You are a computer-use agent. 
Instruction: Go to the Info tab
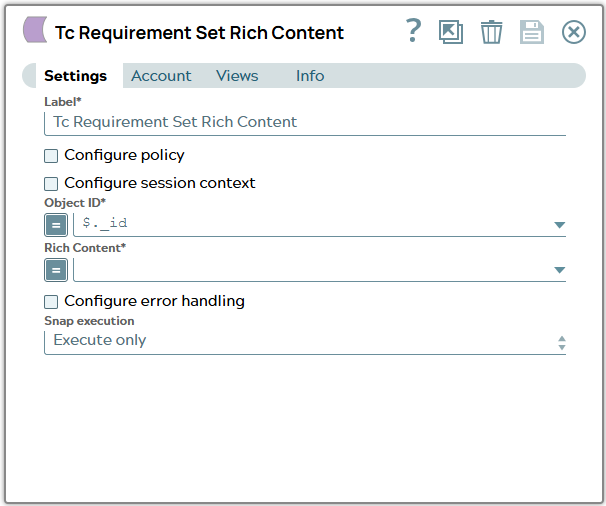click(310, 76)
